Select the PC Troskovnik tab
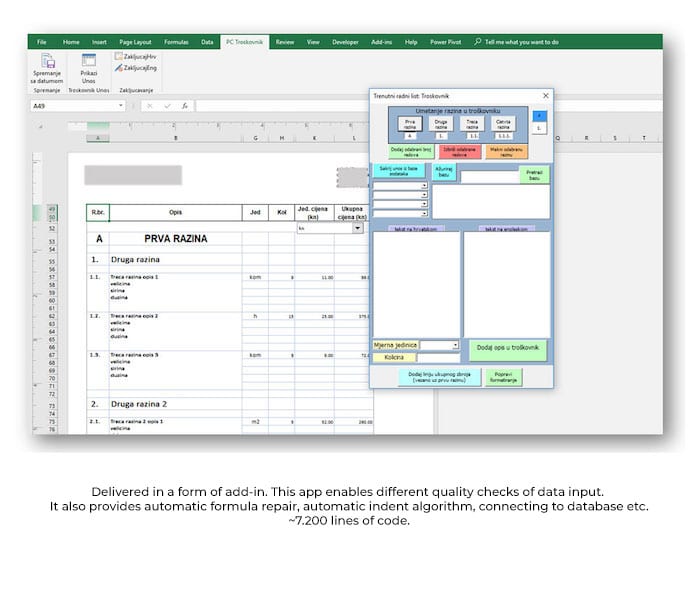 coord(244,42)
